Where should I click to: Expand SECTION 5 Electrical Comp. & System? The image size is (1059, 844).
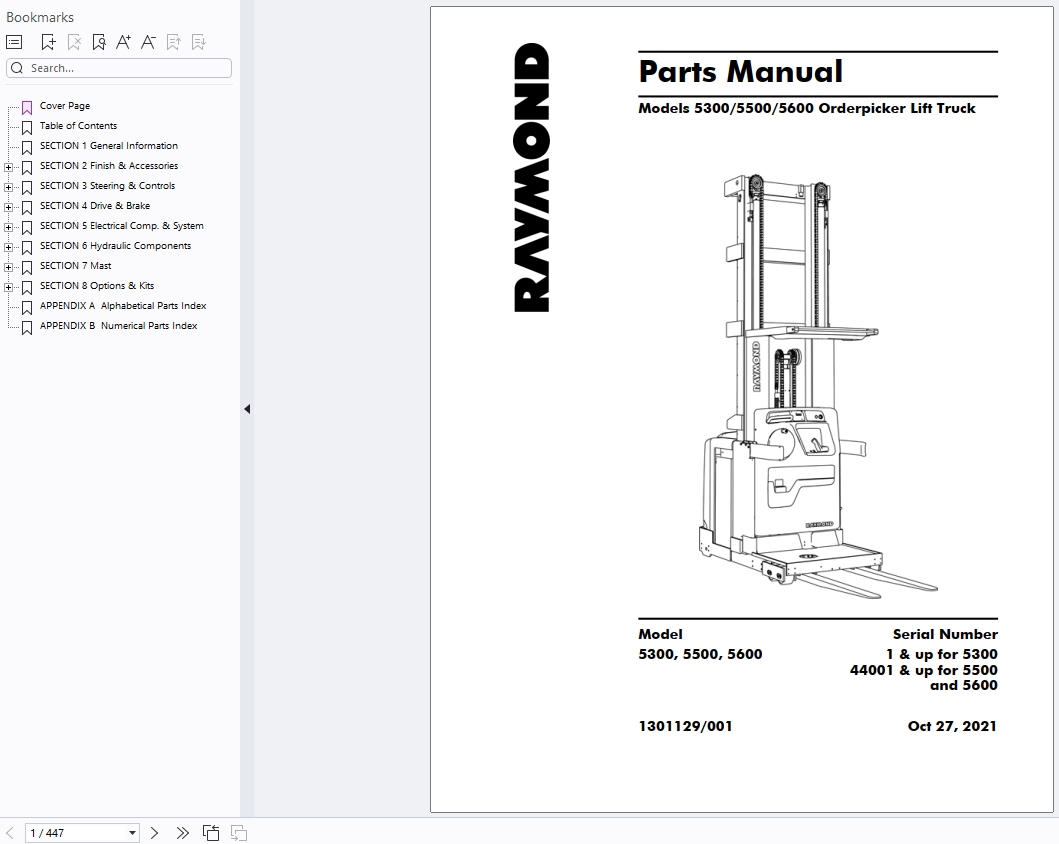10,226
